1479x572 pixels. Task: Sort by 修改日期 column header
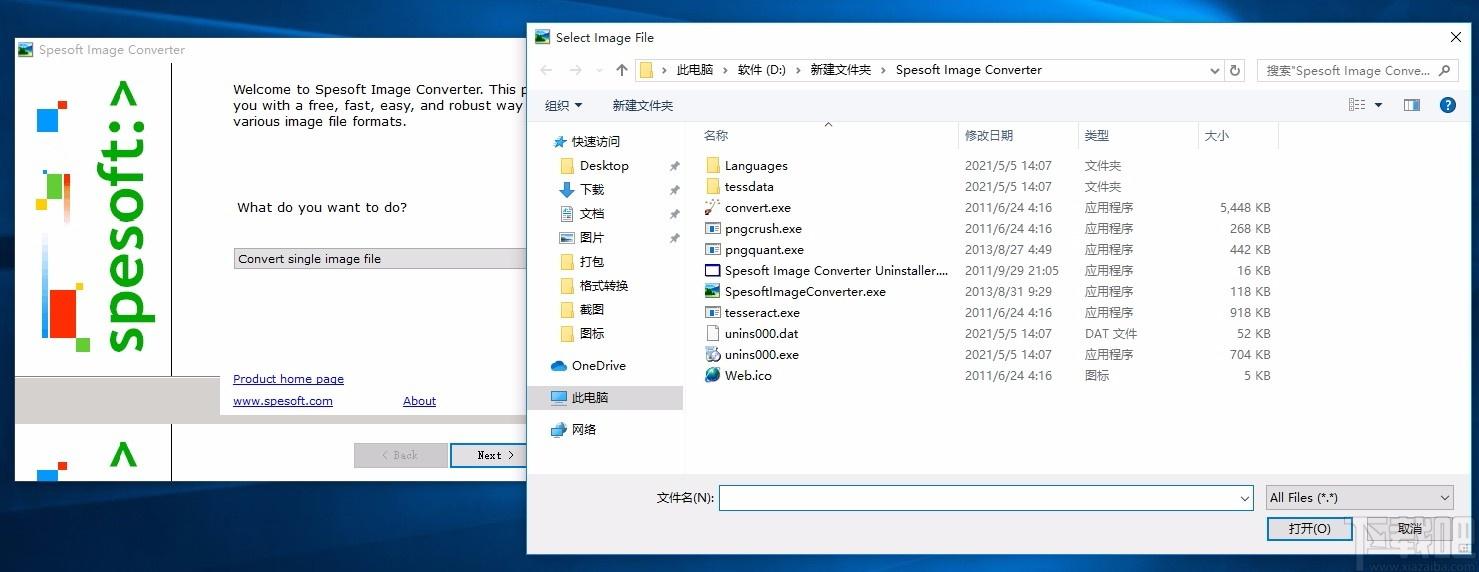point(989,136)
